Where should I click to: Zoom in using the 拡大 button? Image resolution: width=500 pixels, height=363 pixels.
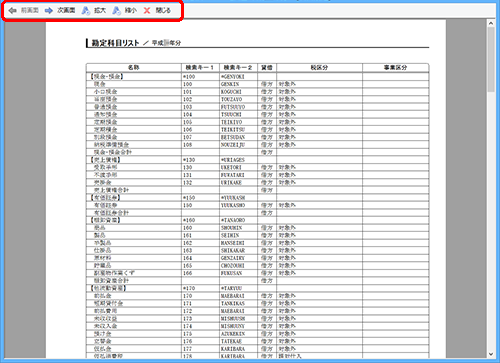click(x=94, y=10)
